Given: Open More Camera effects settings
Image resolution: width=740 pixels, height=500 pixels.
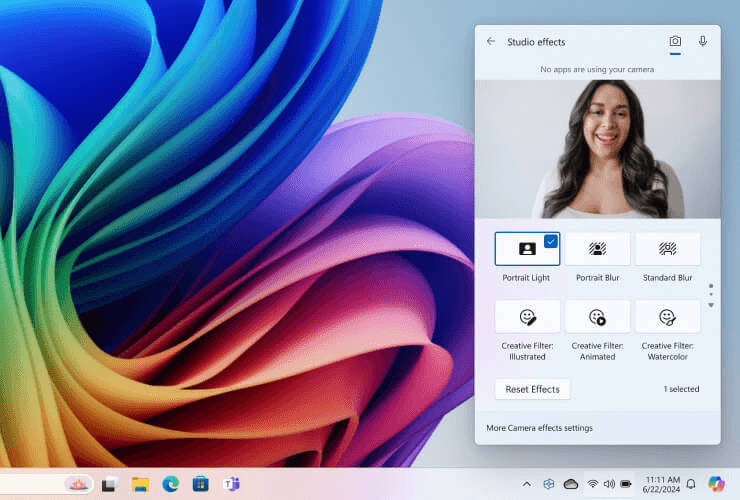Looking at the screenshot, I should (539, 428).
